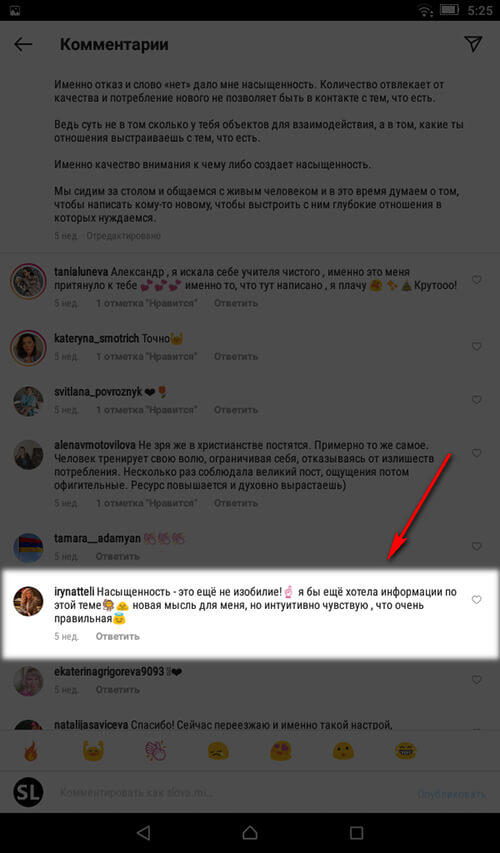This screenshot has width=500, height=853.
Task: Like the comment by tanialuneva
Action: [x=476, y=280]
